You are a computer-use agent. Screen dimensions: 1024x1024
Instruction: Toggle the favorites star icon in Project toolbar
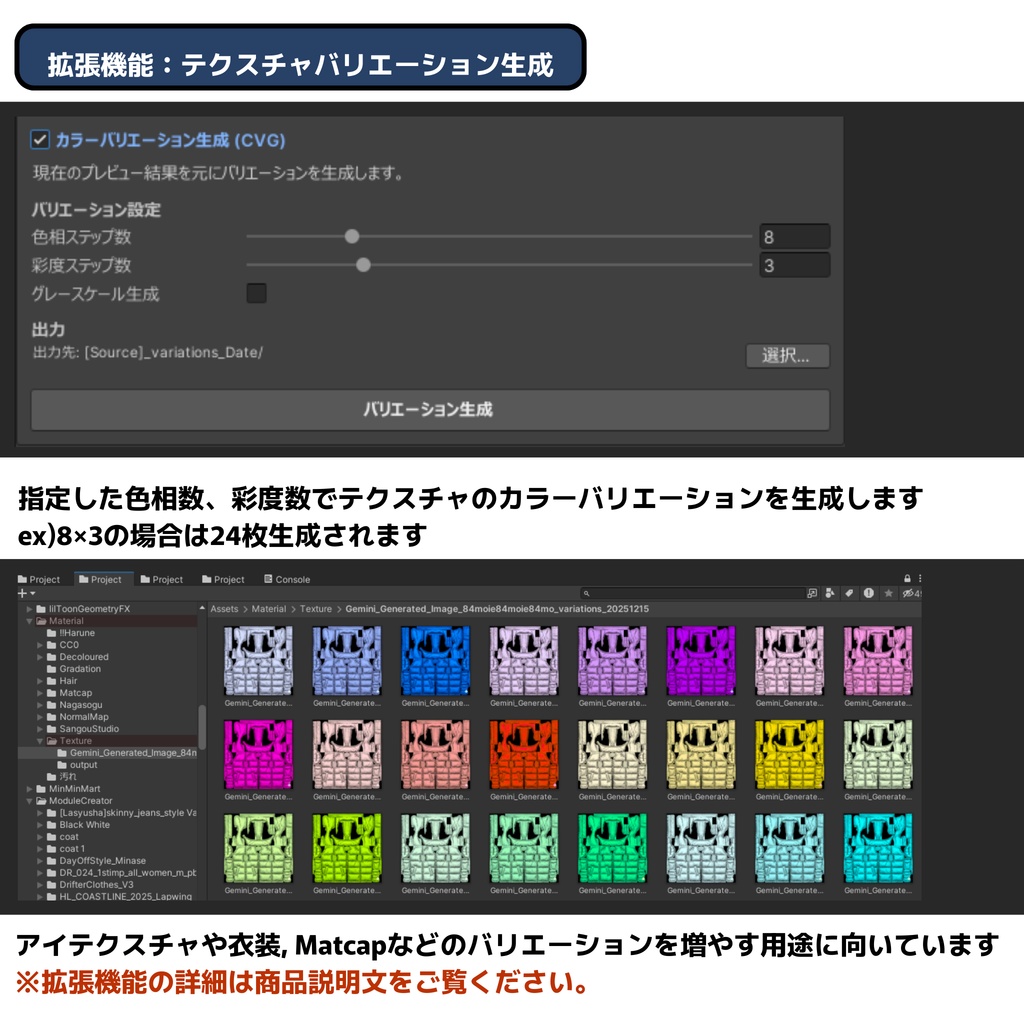(888, 594)
